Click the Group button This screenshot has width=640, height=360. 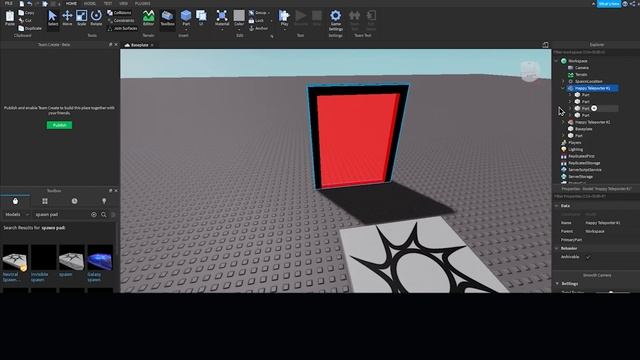coord(258,13)
